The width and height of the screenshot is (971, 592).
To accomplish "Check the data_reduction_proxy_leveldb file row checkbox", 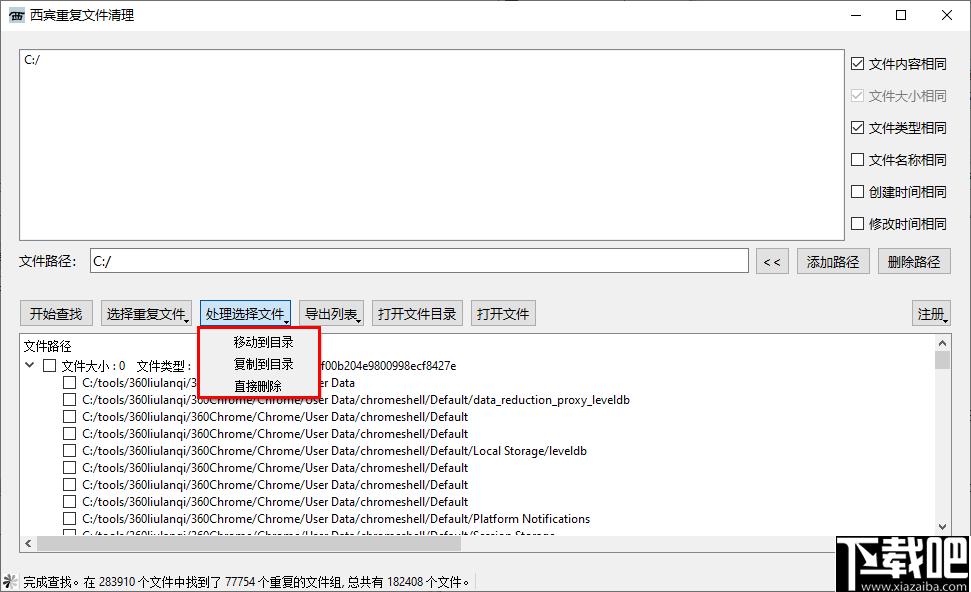I will tap(69, 399).
